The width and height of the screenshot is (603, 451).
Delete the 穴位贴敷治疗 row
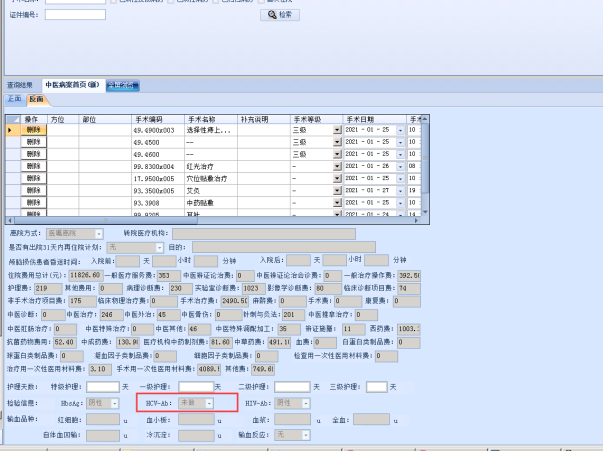[x=33, y=178]
